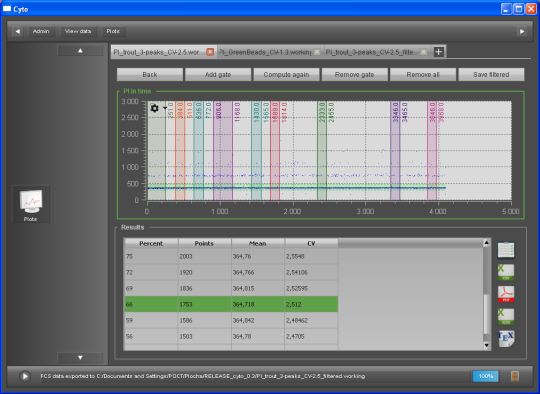This screenshot has width=540, height=394.
Task: Click the play button in status bar
Action: pos(25,376)
